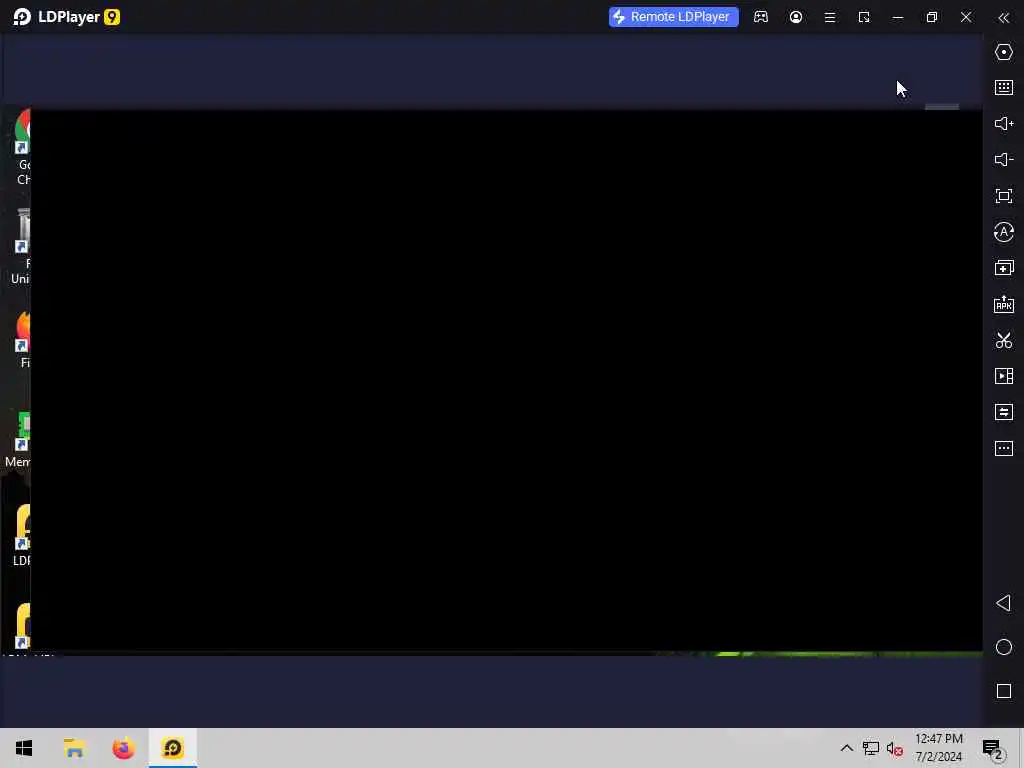1024x768 pixels.
Task: Open the gamepad settings icon in title bar
Action: 761,17
